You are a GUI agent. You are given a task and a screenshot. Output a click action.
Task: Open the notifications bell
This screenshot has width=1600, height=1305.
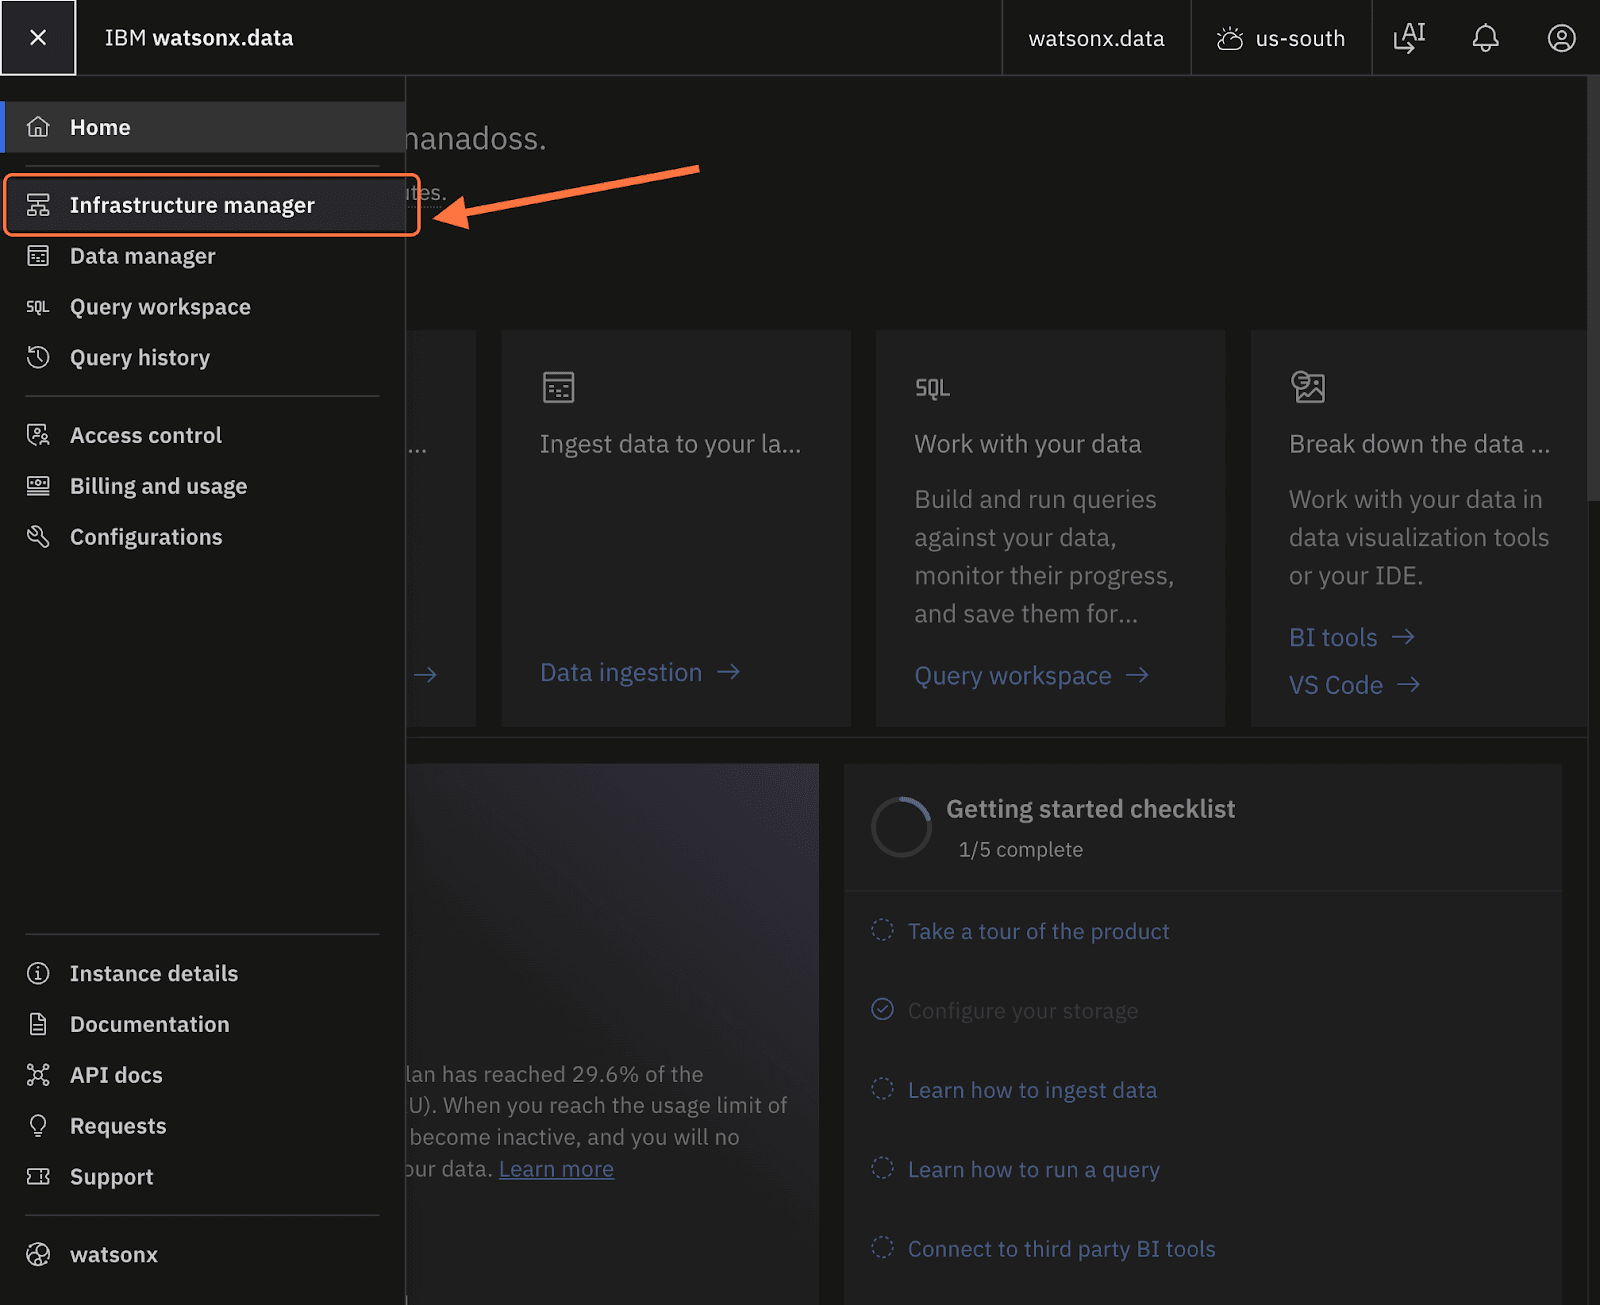click(1485, 38)
